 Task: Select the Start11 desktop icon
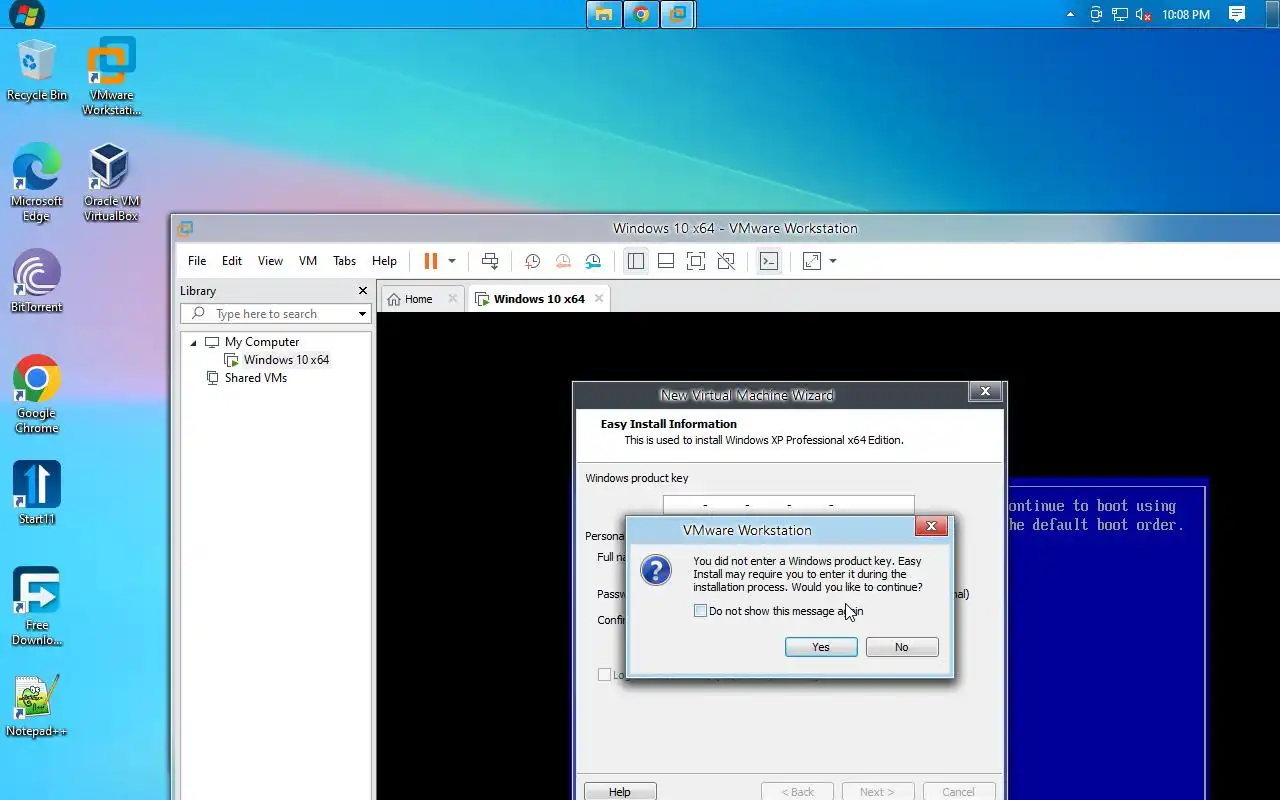(37, 494)
